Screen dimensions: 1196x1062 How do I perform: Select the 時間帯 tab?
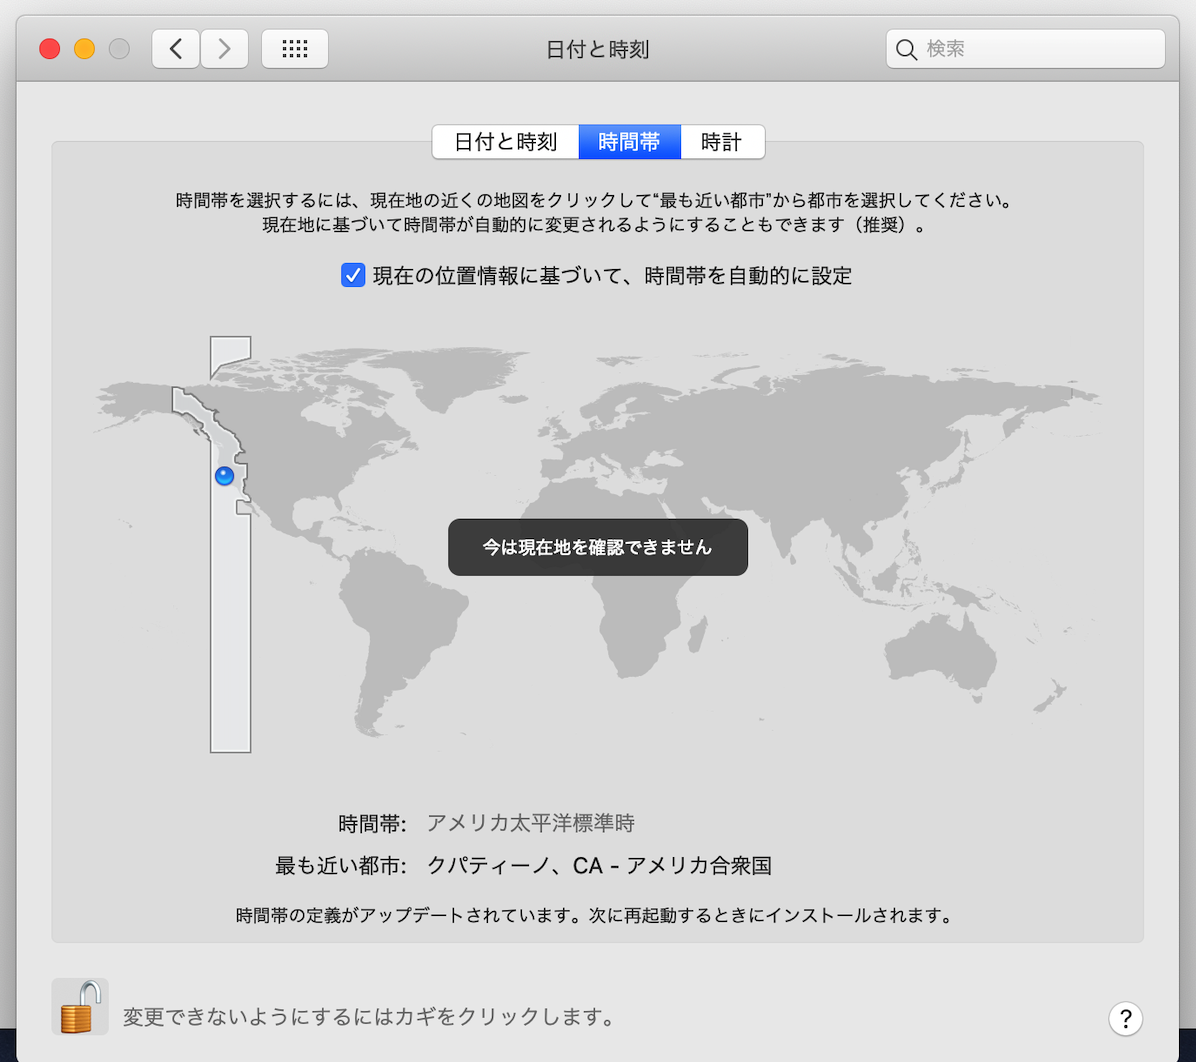click(629, 142)
